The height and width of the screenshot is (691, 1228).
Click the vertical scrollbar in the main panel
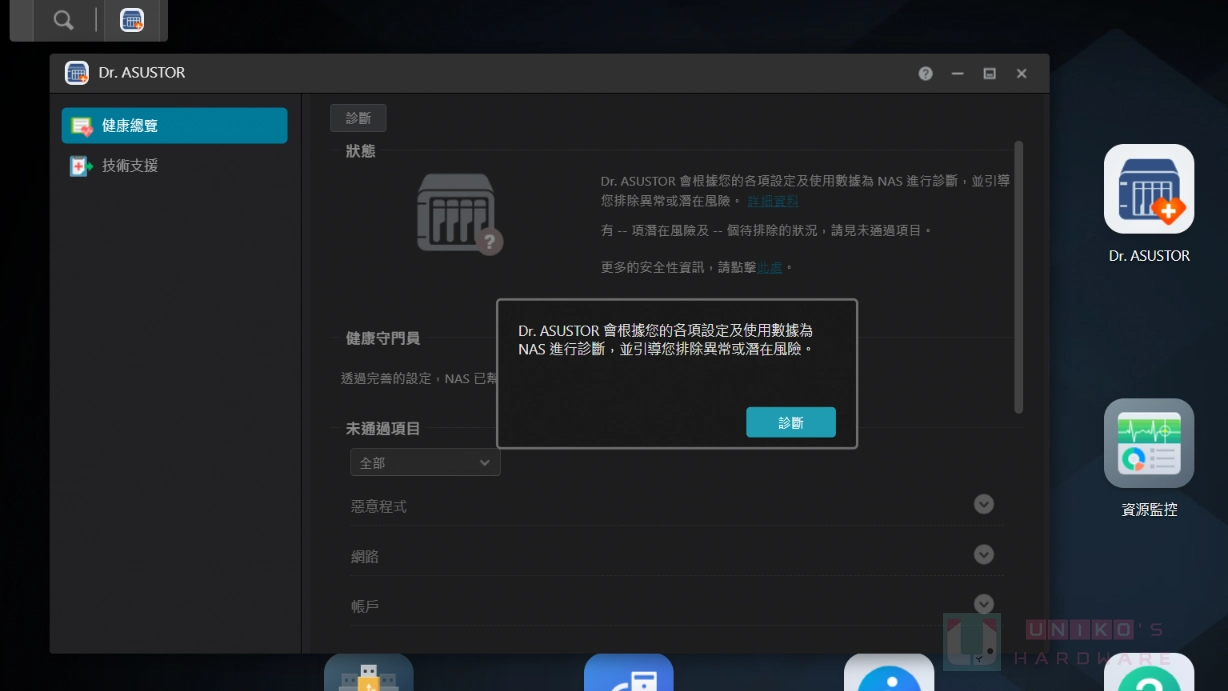(1019, 277)
